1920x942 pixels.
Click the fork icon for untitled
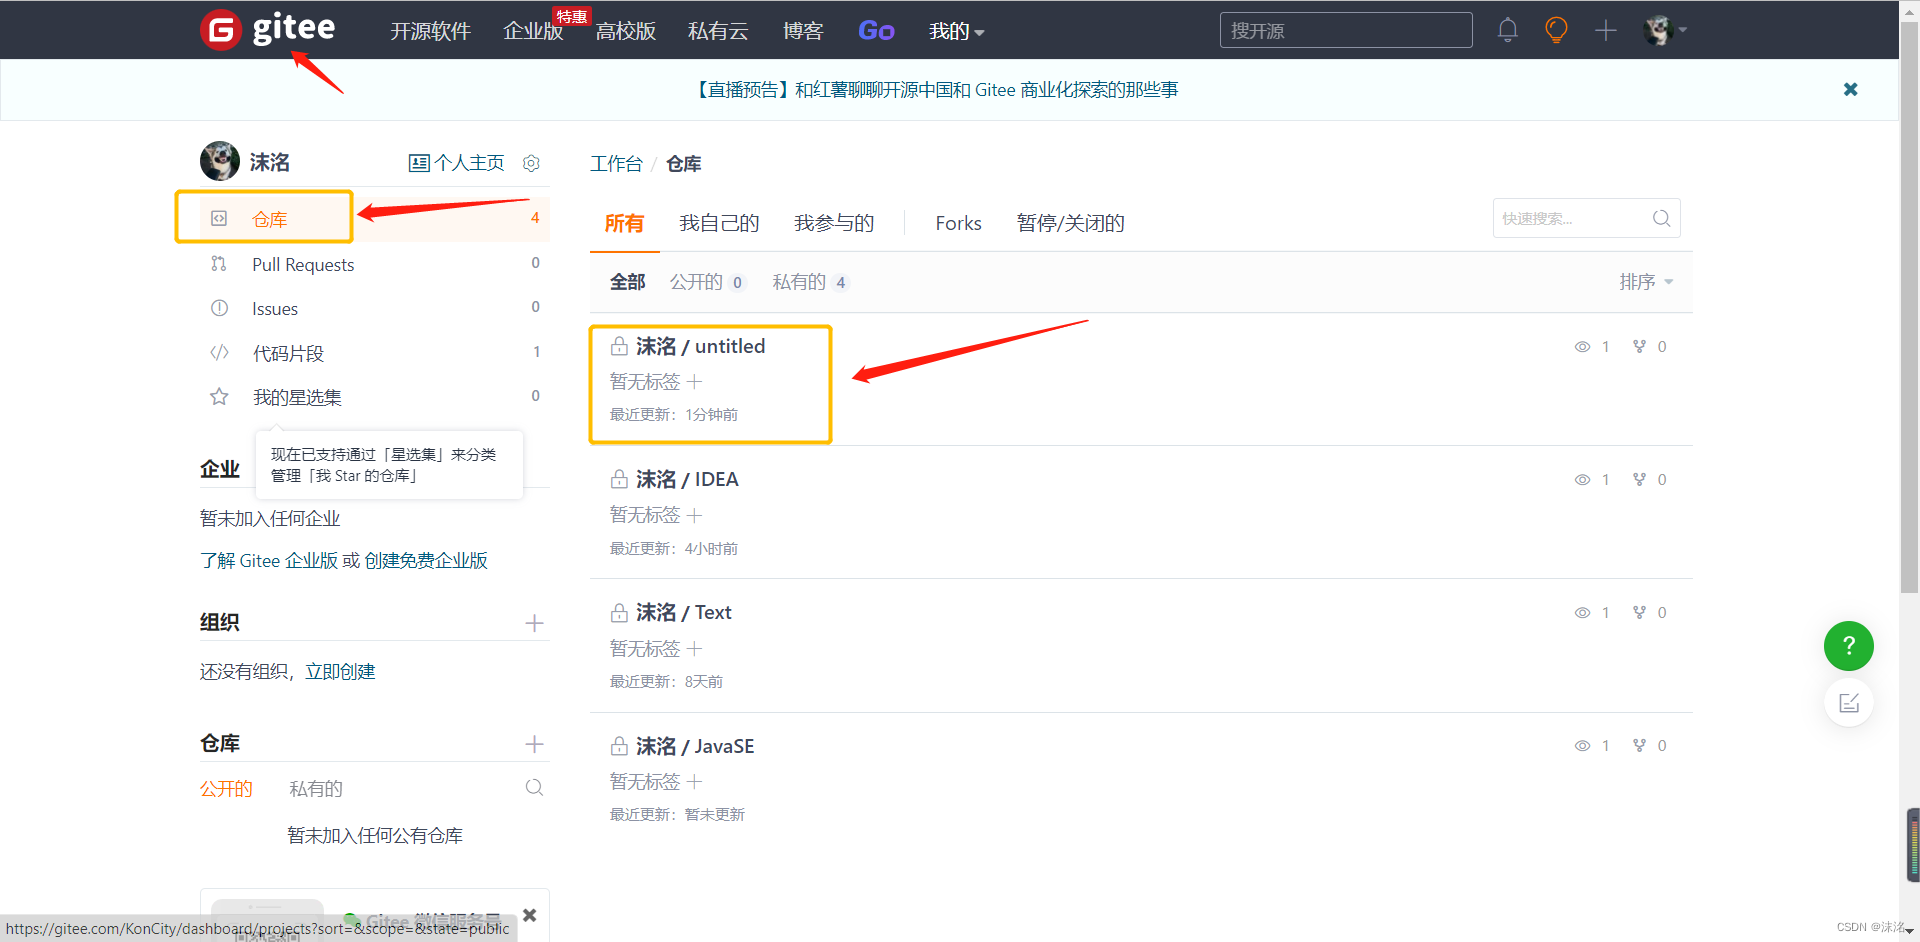tap(1639, 347)
